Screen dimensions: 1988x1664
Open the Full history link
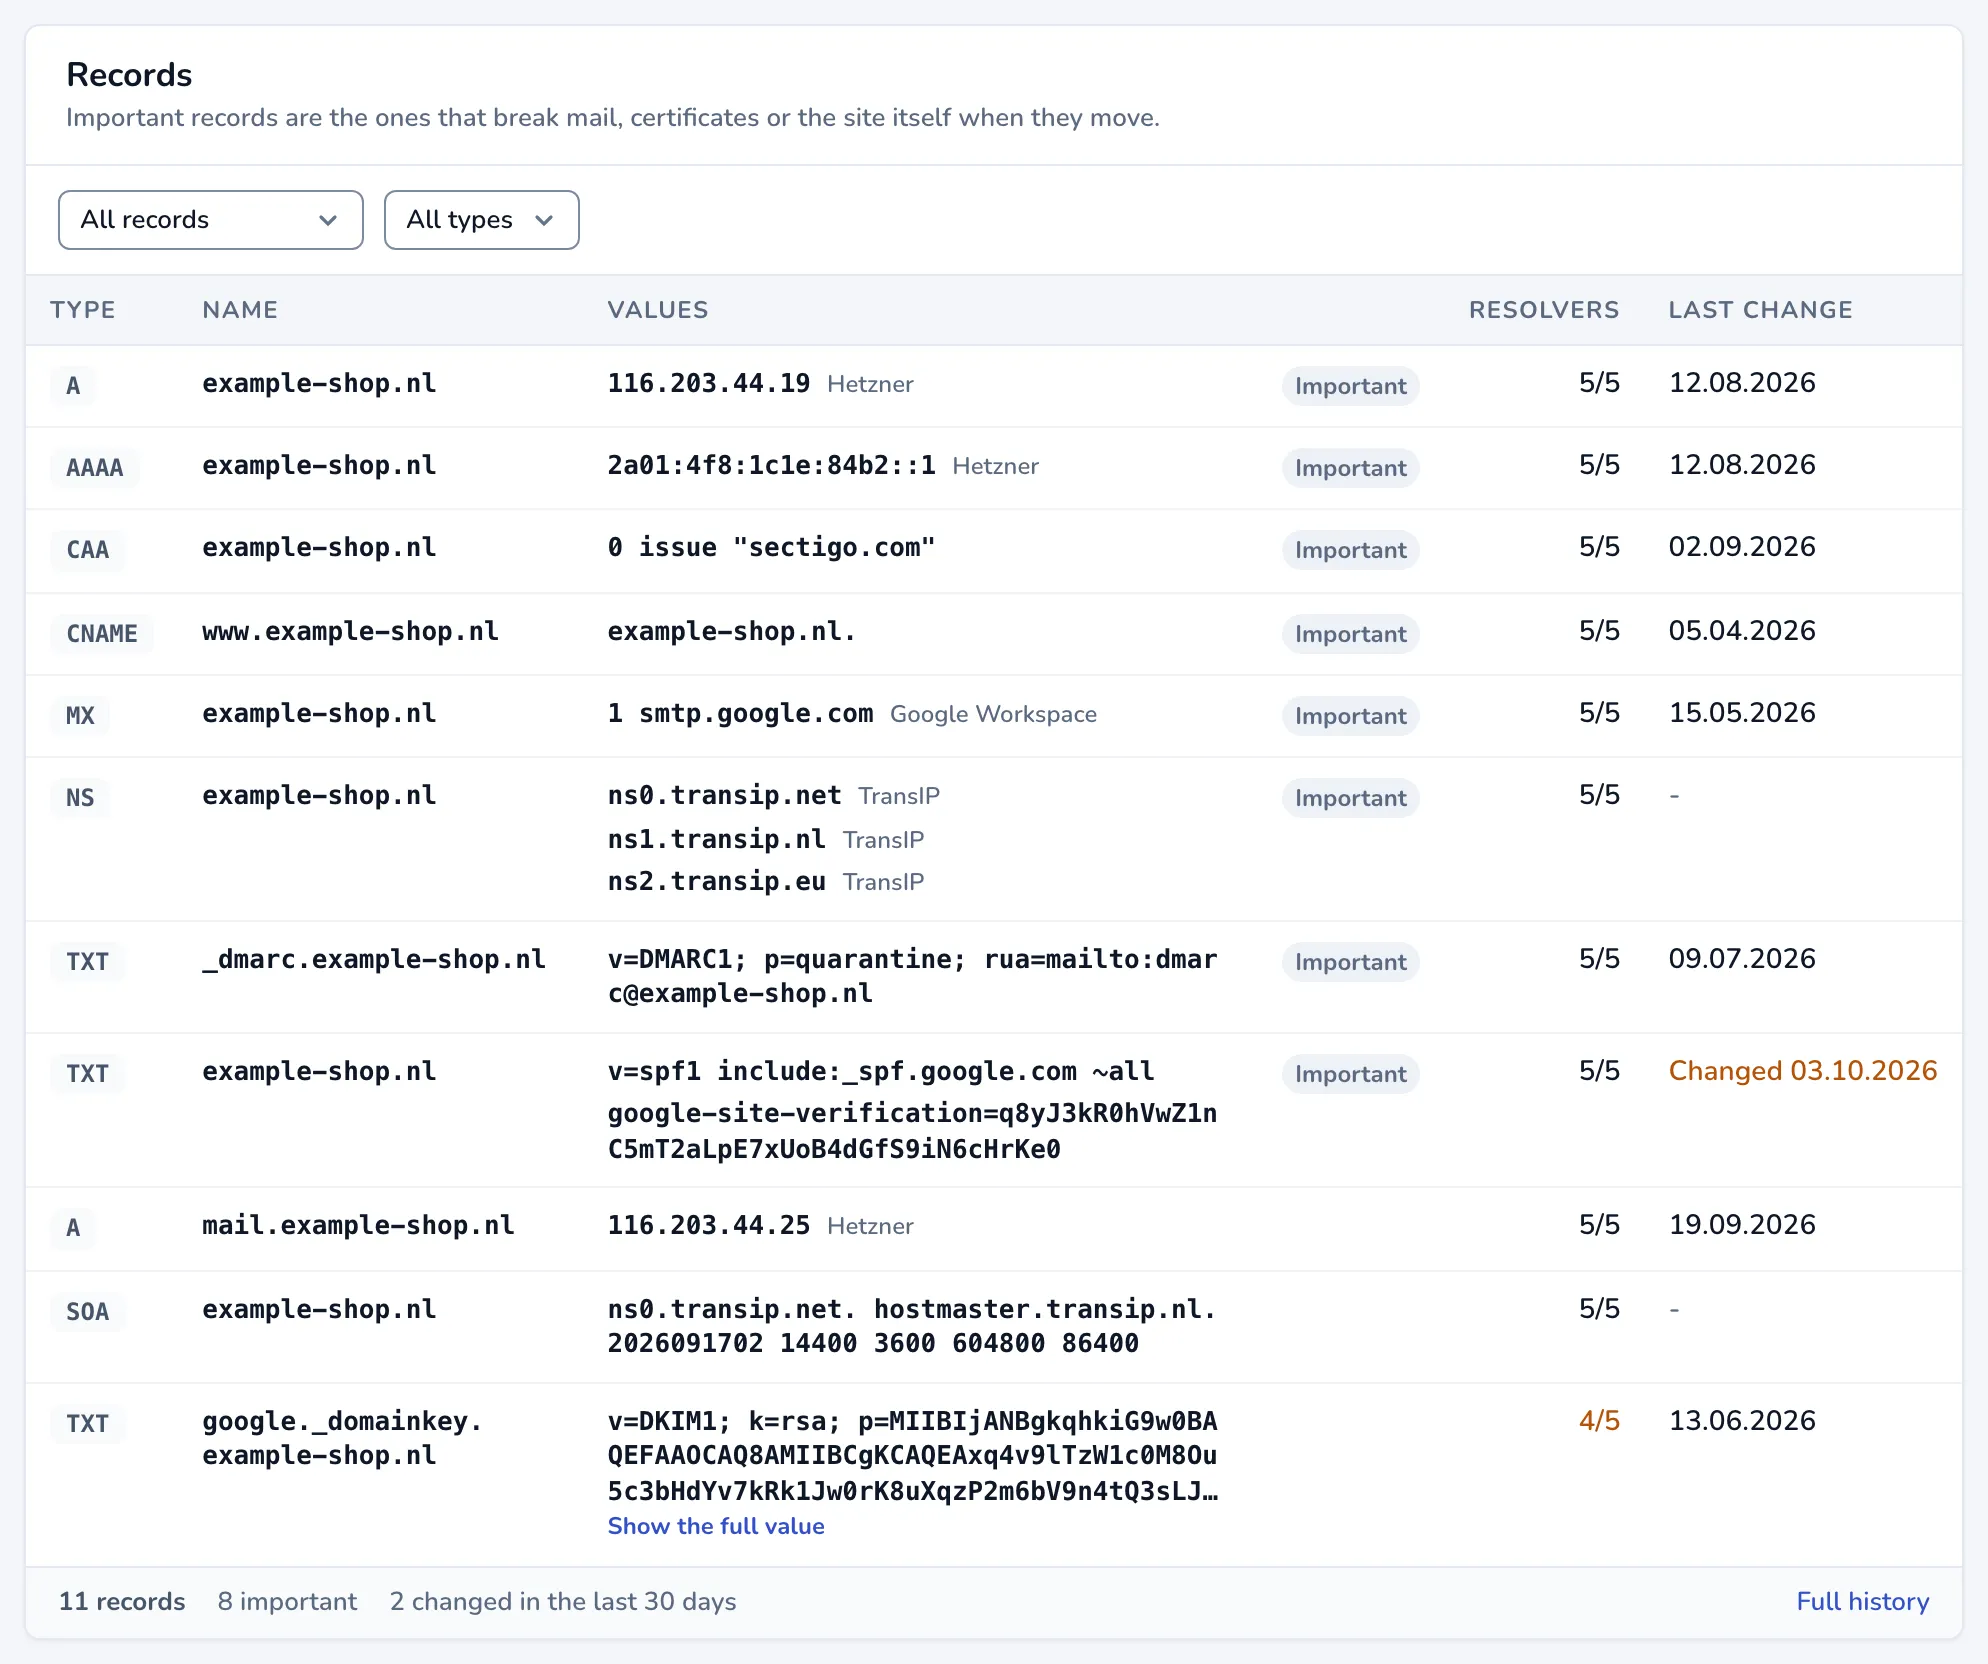[x=1863, y=1601]
